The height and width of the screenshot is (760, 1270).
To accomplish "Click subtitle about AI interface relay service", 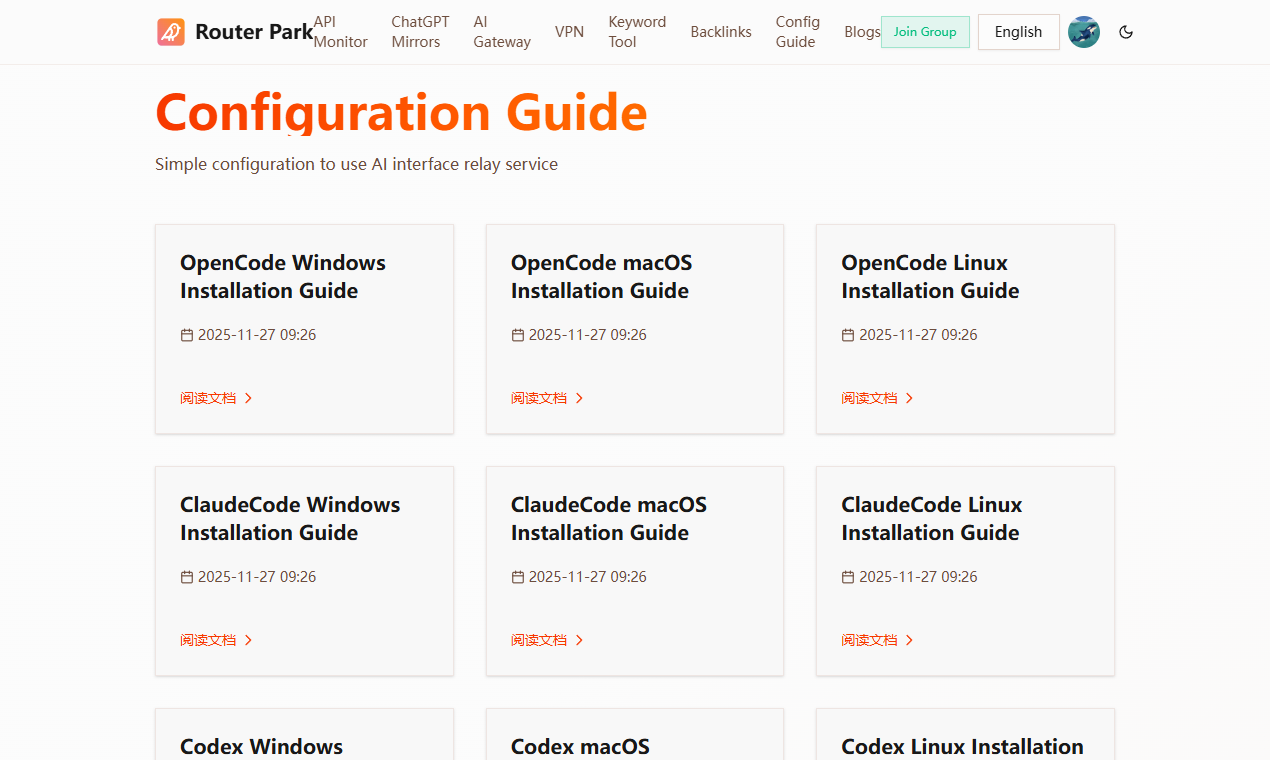I will [356, 164].
